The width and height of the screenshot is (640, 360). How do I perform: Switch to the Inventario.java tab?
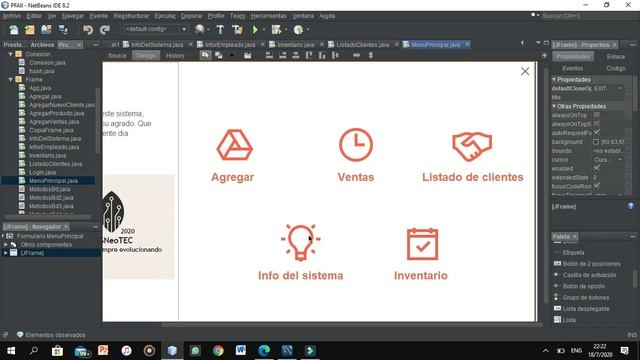click(296, 44)
